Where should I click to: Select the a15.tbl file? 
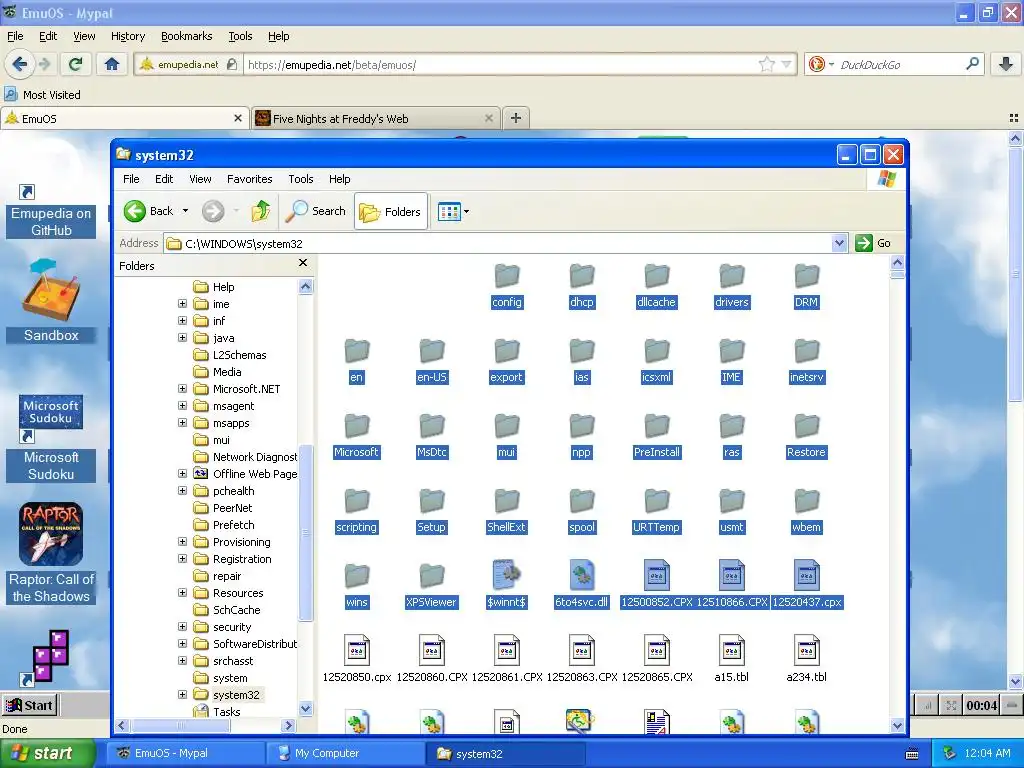coord(731,660)
